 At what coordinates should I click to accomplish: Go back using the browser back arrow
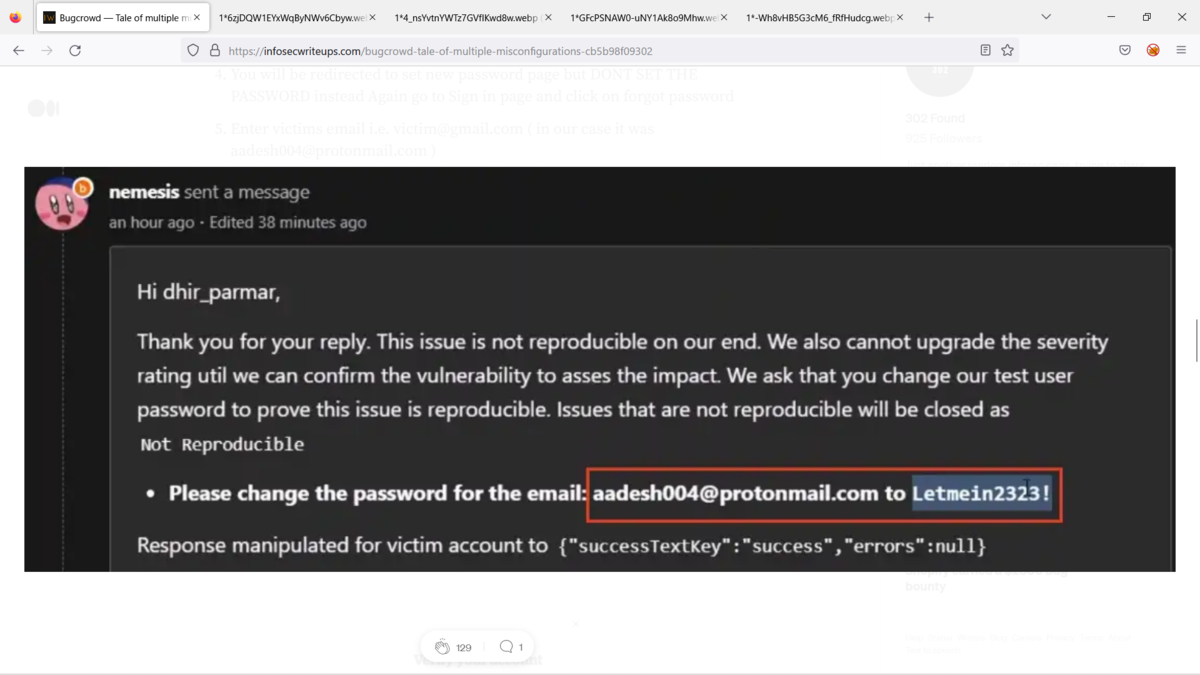click(x=18, y=50)
